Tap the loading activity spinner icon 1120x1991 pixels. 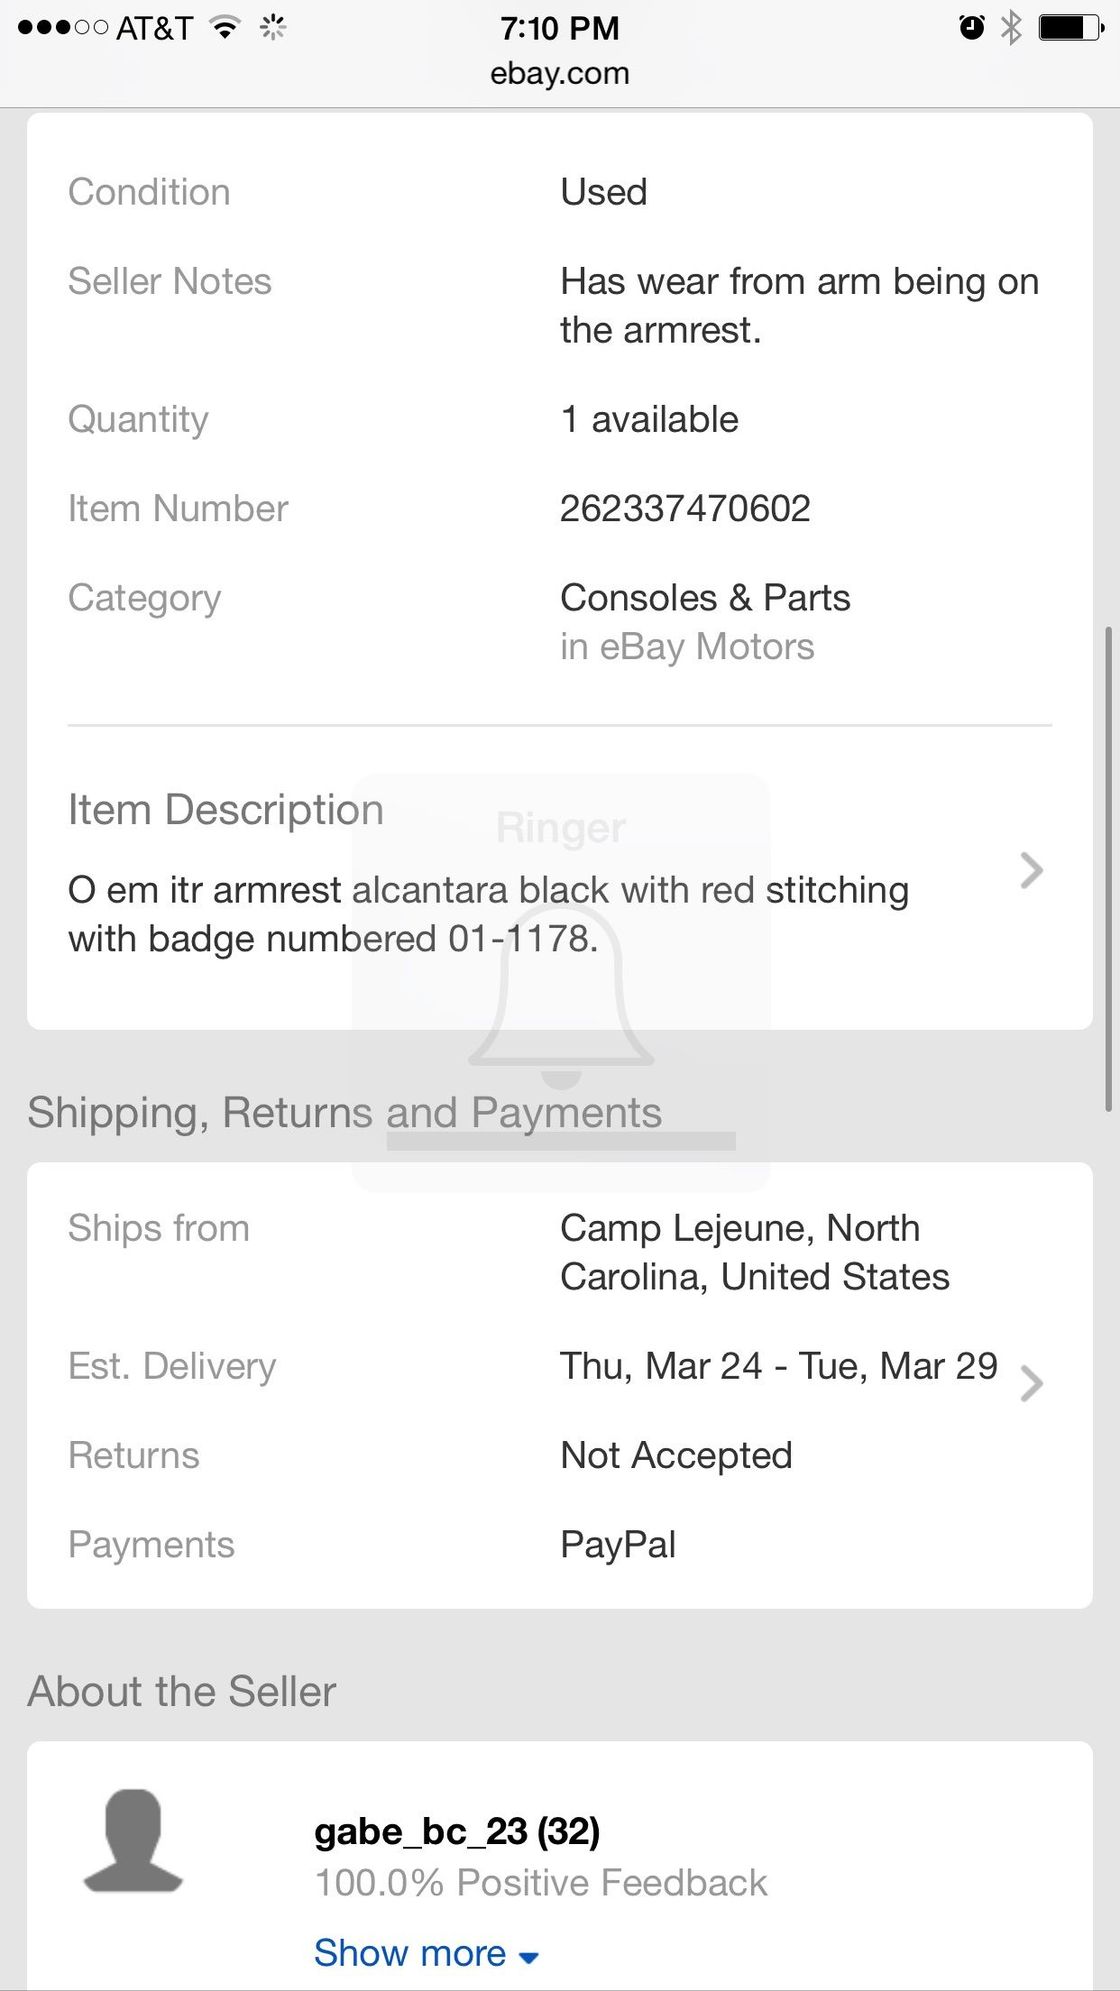coord(273,28)
